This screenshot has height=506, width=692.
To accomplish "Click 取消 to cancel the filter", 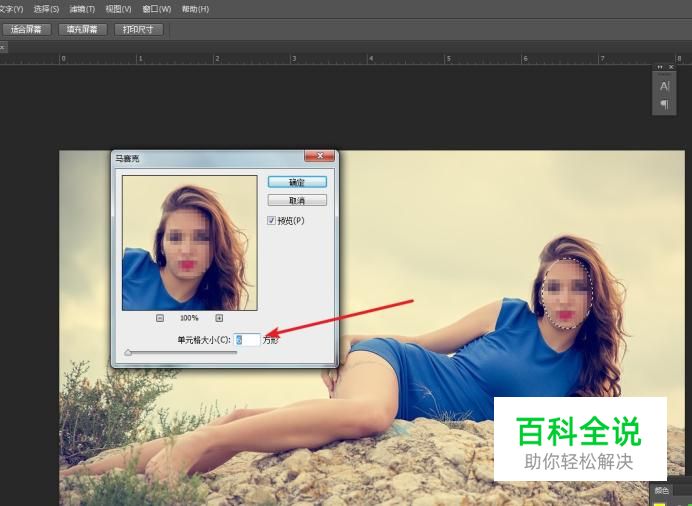I will click(x=296, y=201).
